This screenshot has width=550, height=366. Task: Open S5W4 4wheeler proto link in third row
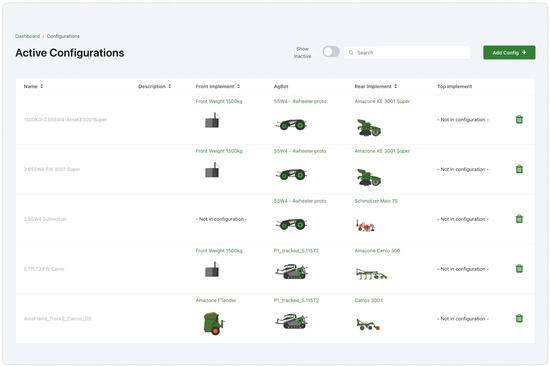(300, 201)
